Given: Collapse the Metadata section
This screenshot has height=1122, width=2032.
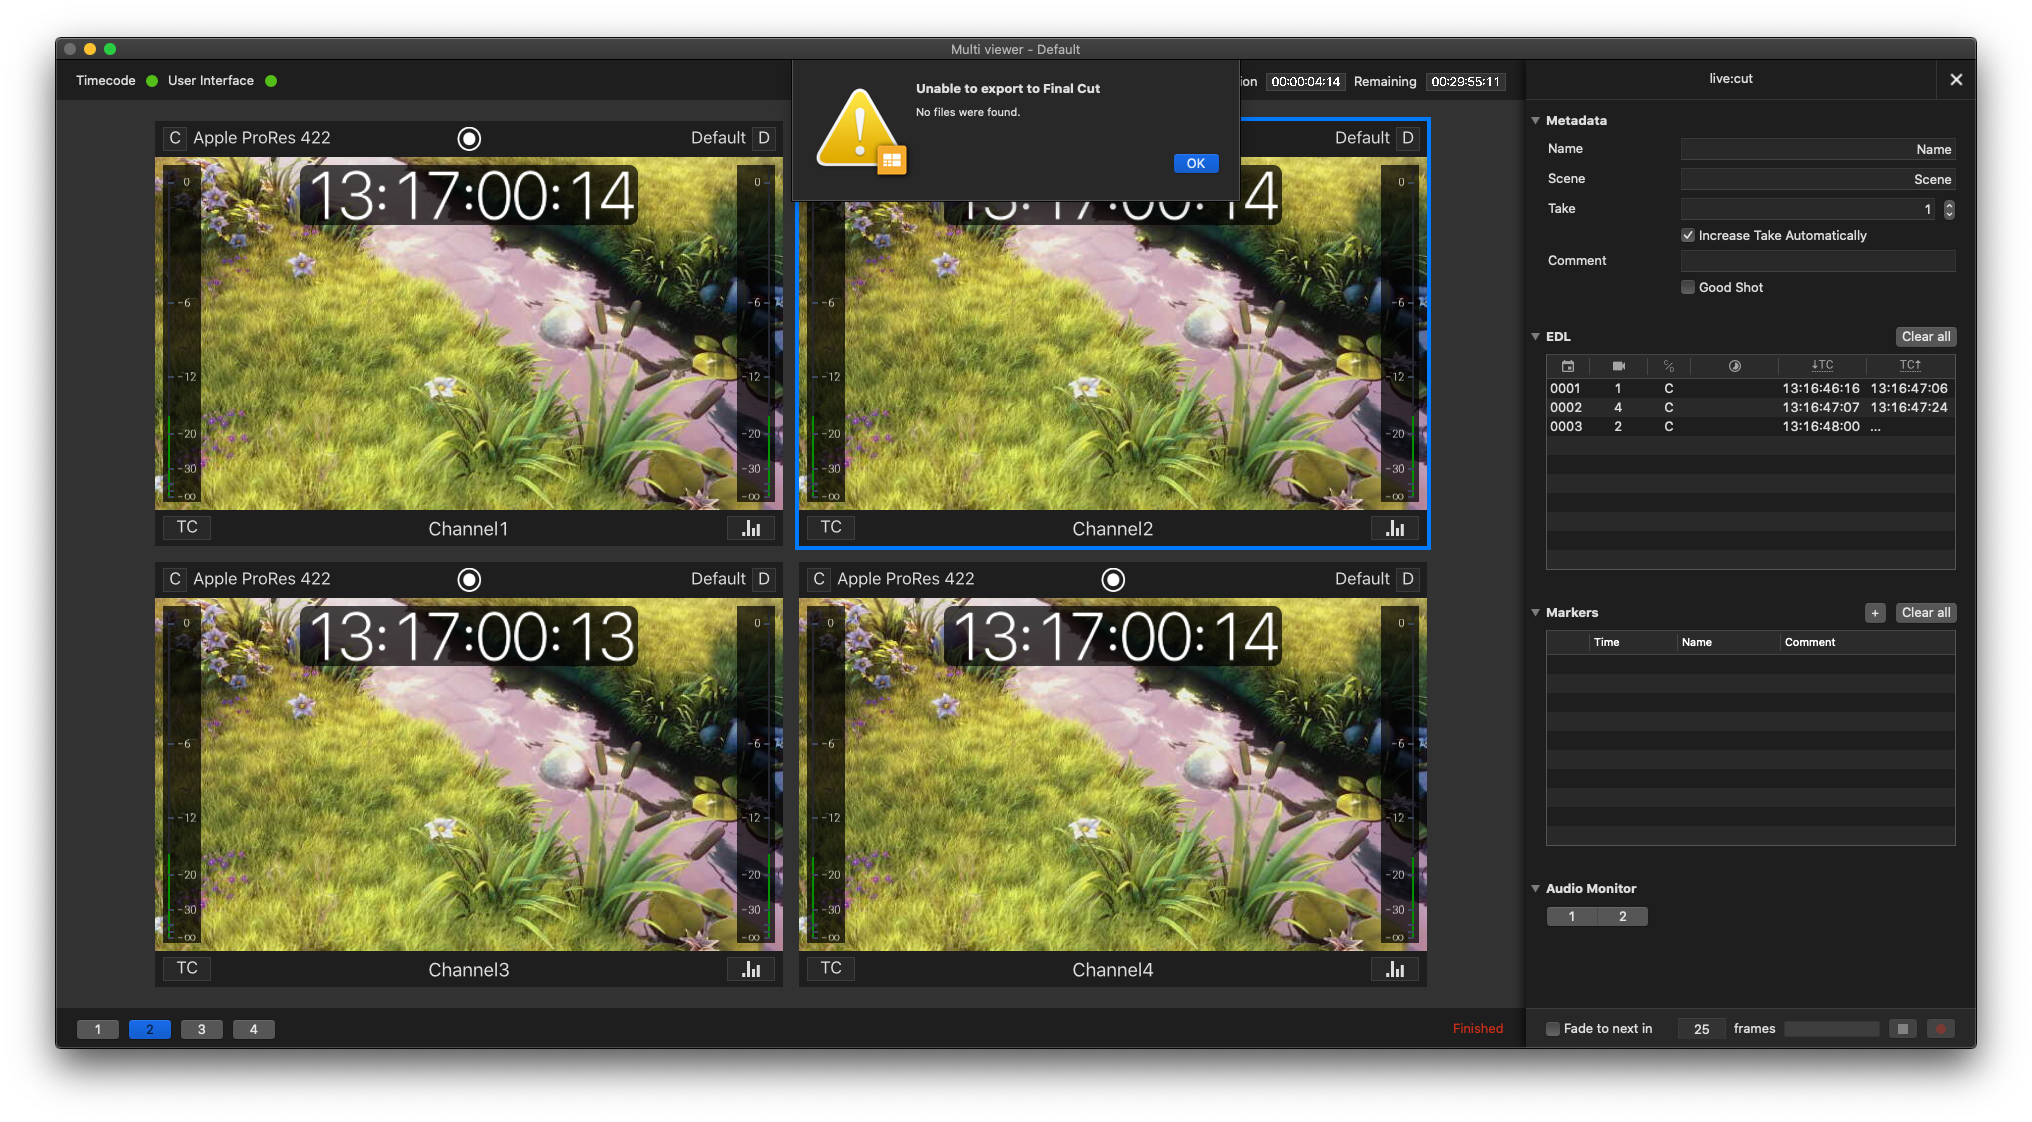Looking at the screenshot, I should (x=1536, y=121).
